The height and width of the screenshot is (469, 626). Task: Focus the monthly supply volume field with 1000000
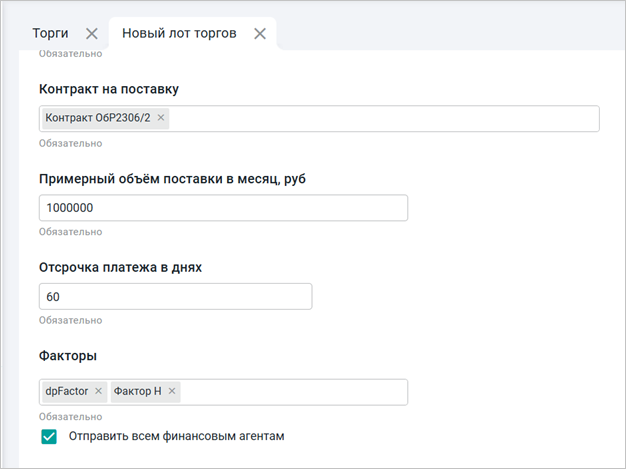[223, 208]
